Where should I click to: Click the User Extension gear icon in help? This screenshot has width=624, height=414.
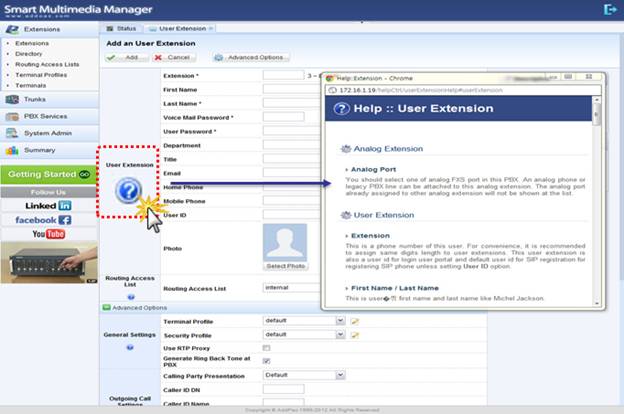coord(346,215)
